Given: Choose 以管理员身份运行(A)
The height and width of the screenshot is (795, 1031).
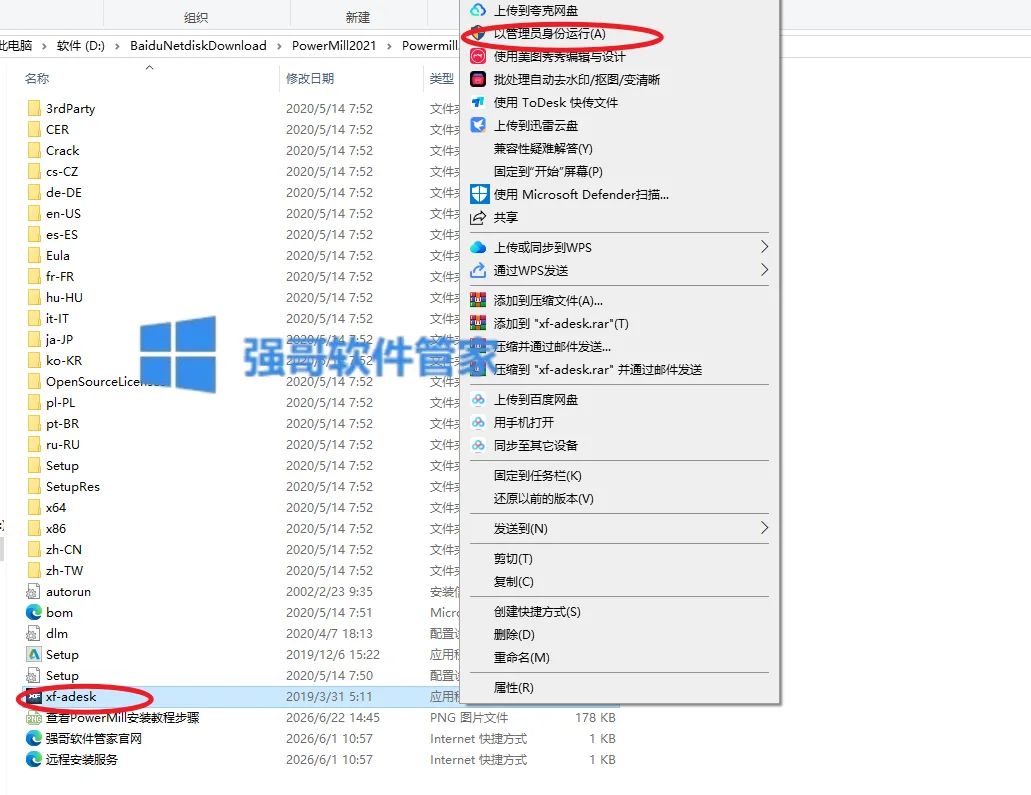Looking at the screenshot, I should (x=550, y=34).
